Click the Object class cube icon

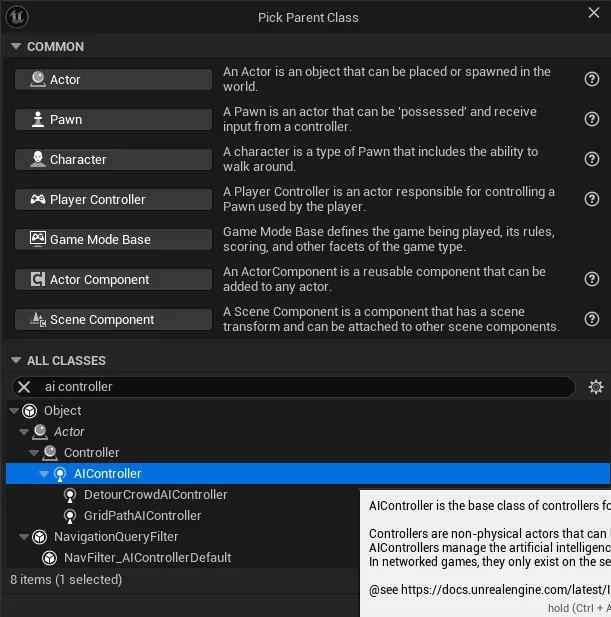click(x=30, y=411)
